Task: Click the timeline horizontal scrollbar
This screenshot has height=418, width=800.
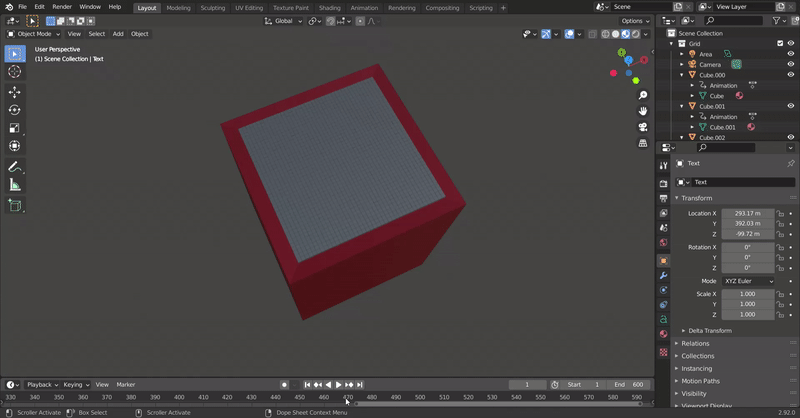Action: [x=498, y=404]
